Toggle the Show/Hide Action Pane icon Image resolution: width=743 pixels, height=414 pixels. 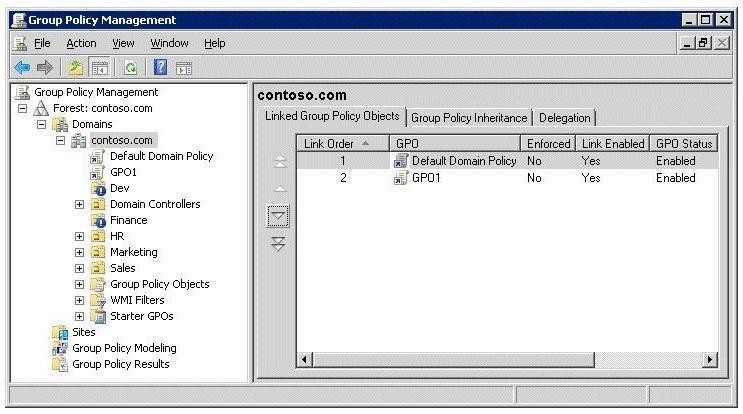click(x=184, y=68)
